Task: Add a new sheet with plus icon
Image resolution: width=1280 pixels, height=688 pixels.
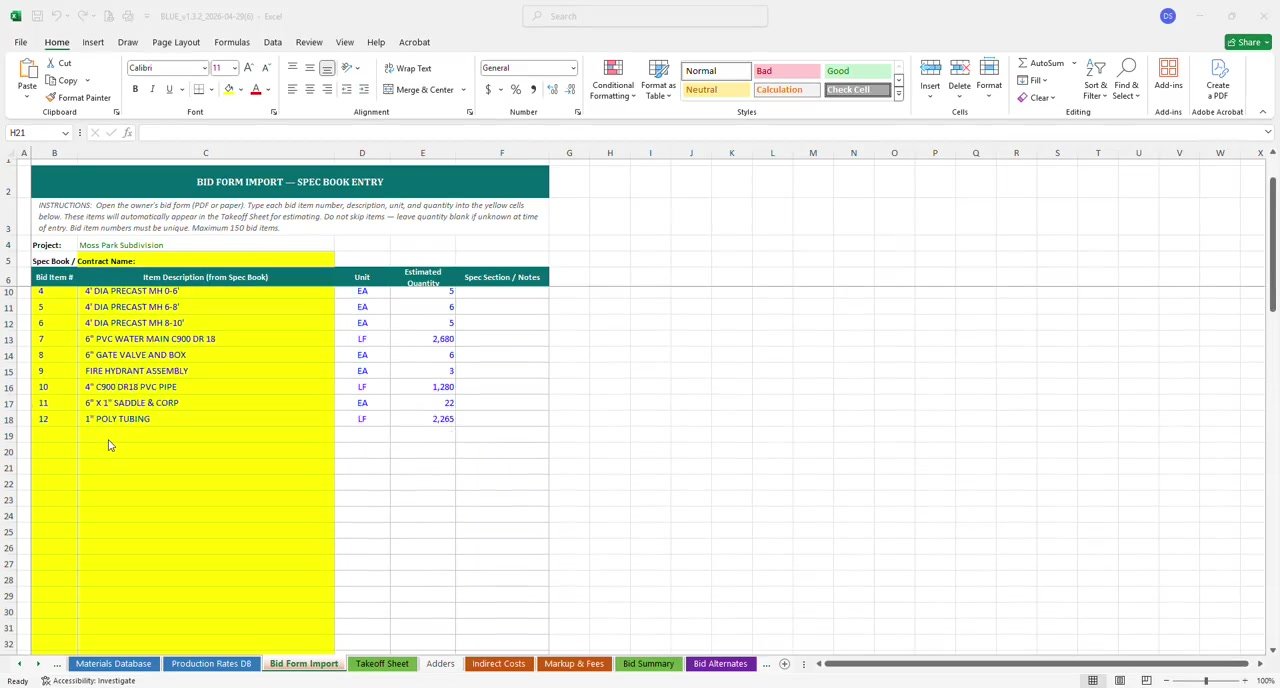Action: pyautogui.click(x=784, y=664)
